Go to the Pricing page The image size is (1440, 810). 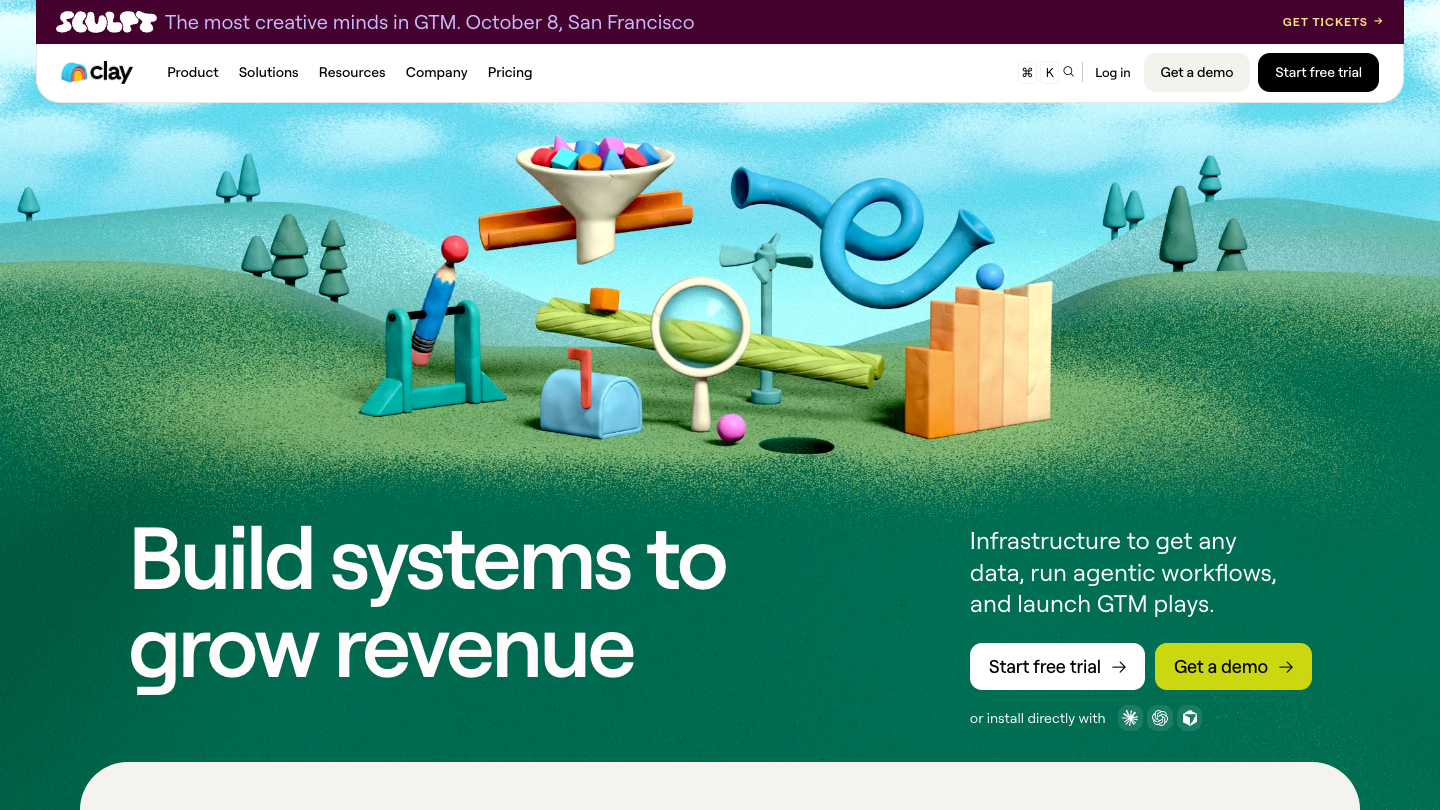click(x=510, y=72)
